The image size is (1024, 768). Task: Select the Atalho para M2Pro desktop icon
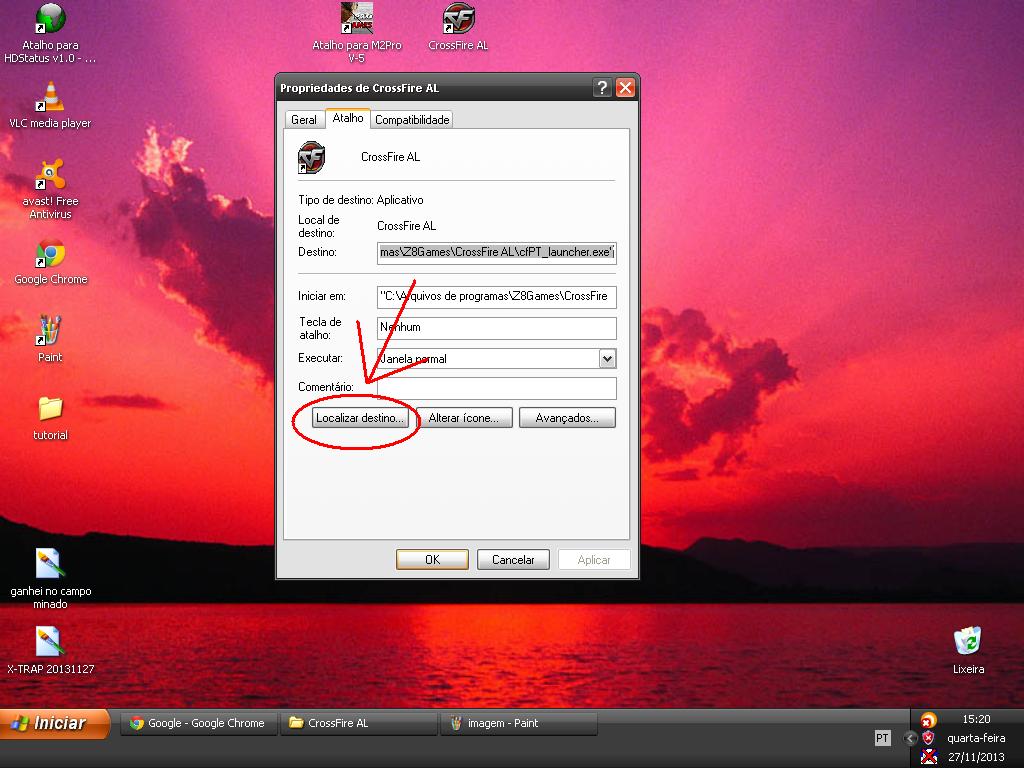(x=357, y=20)
